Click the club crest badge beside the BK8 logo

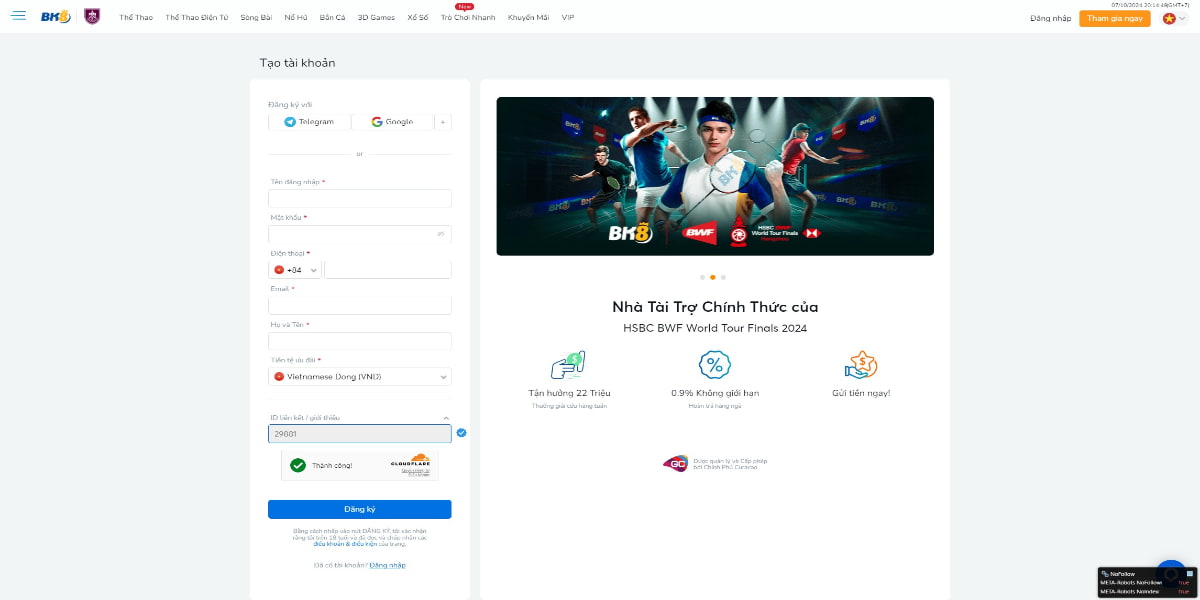(x=92, y=17)
